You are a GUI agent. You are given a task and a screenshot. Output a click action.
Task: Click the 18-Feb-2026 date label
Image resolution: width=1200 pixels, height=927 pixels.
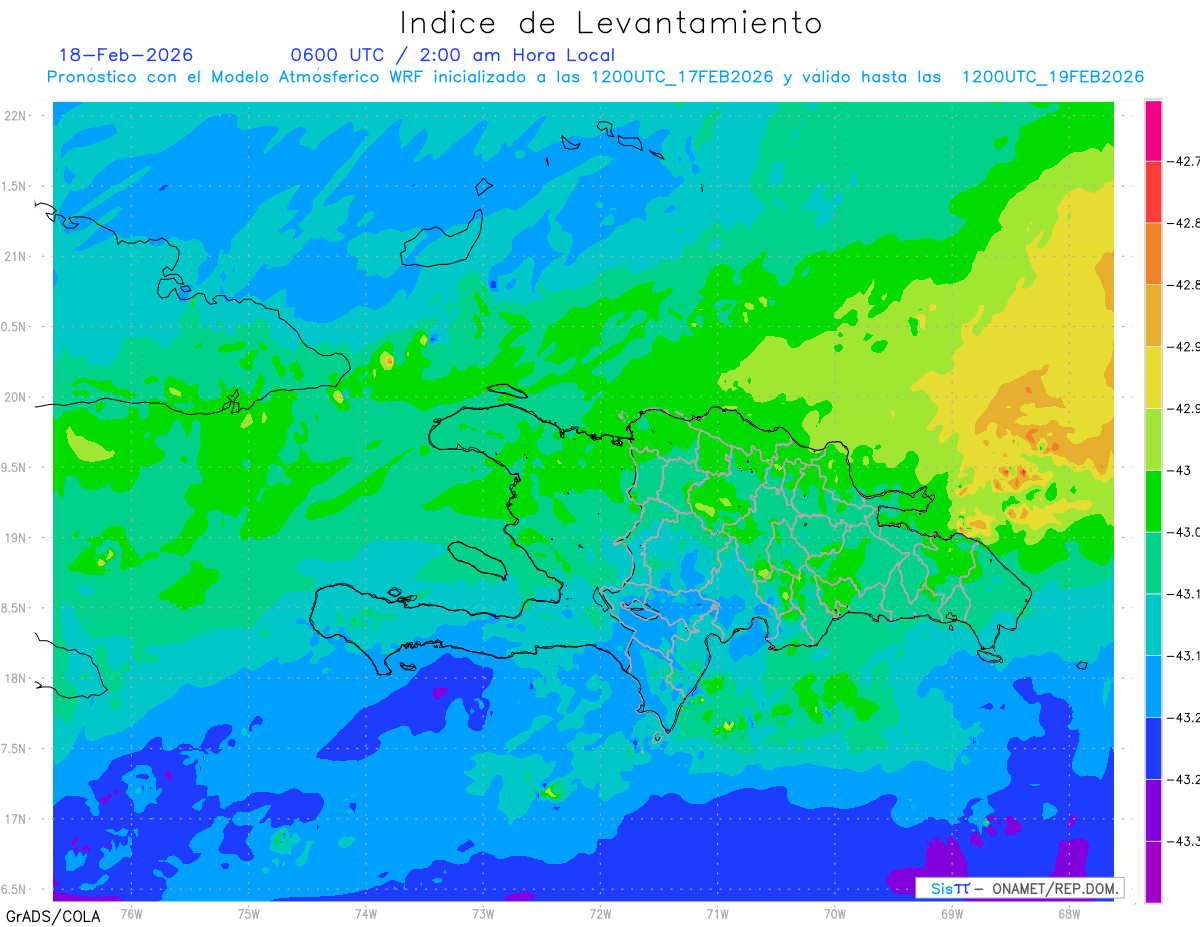126,55
